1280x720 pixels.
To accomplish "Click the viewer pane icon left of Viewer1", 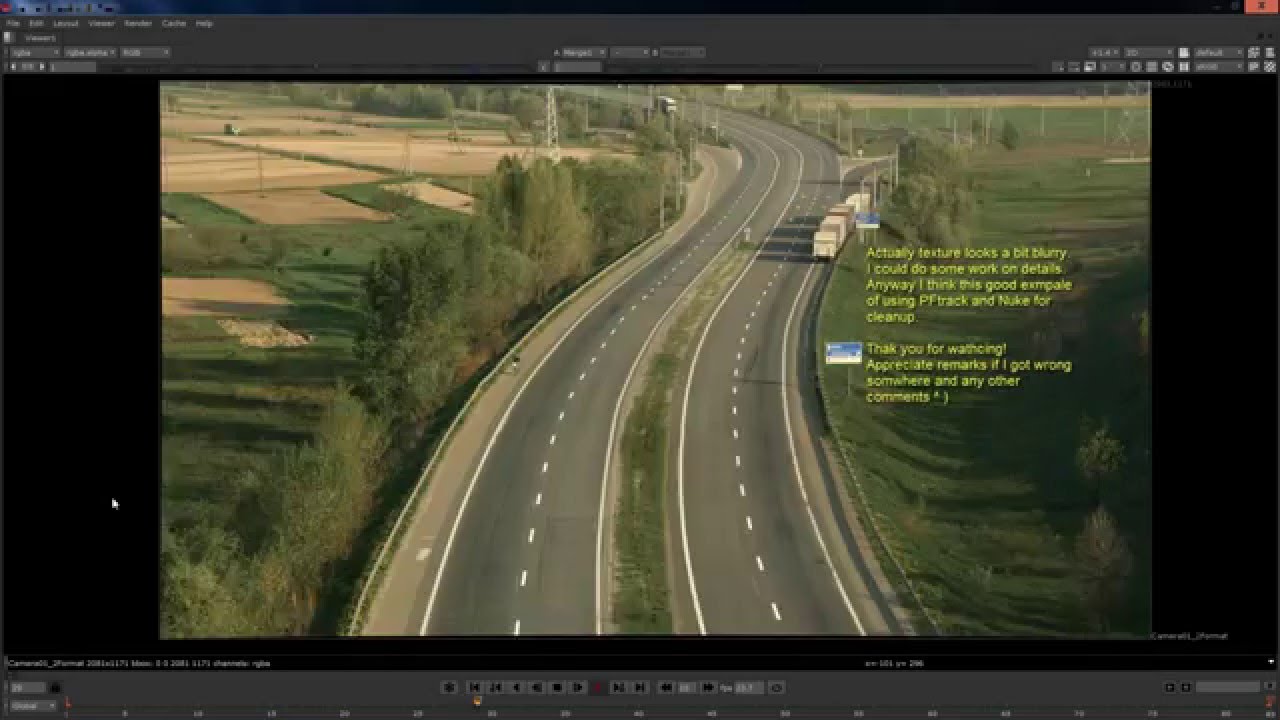I will (x=9, y=38).
